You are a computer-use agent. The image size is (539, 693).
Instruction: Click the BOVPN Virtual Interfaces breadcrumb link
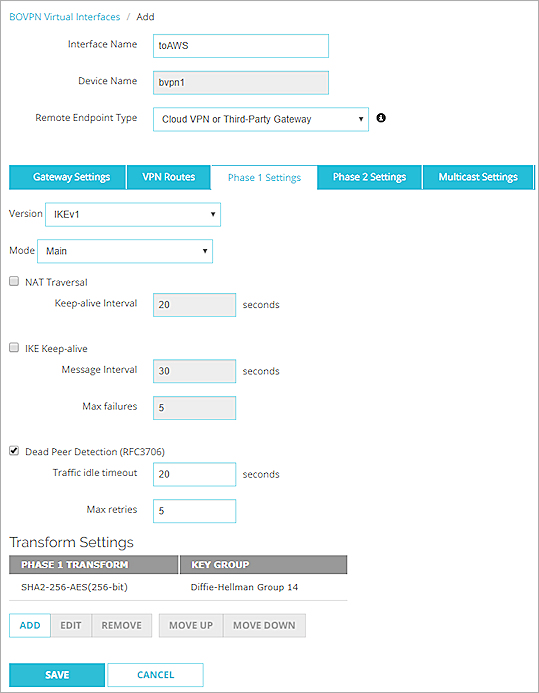(x=65, y=17)
